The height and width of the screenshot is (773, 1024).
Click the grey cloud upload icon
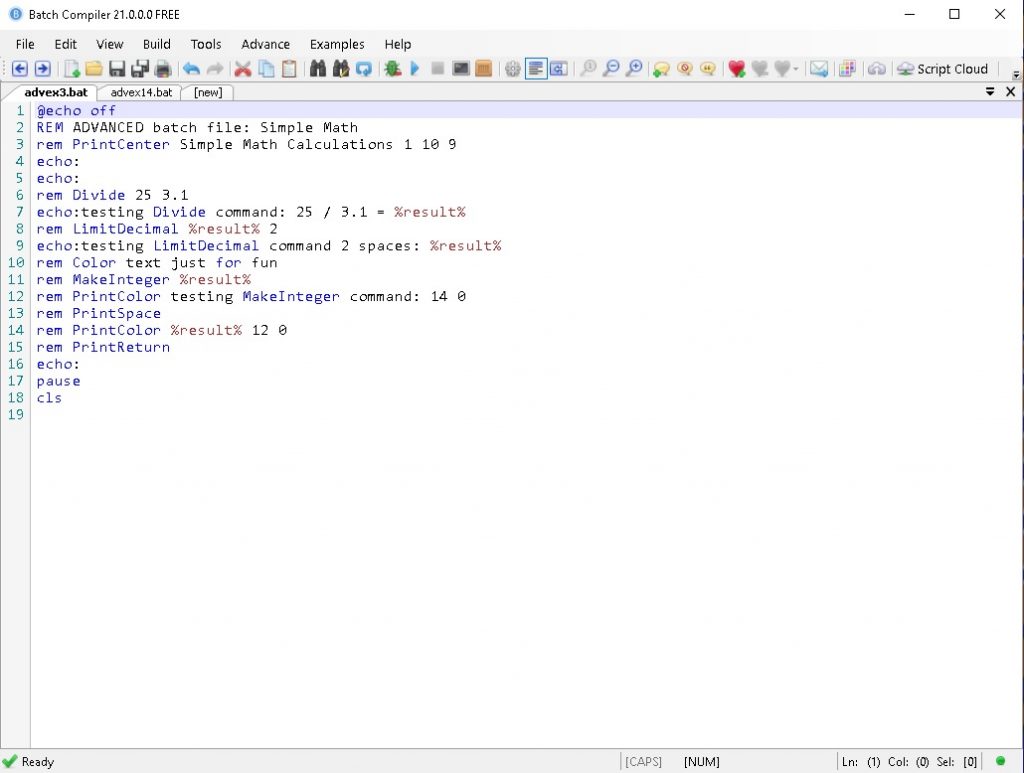(876, 69)
